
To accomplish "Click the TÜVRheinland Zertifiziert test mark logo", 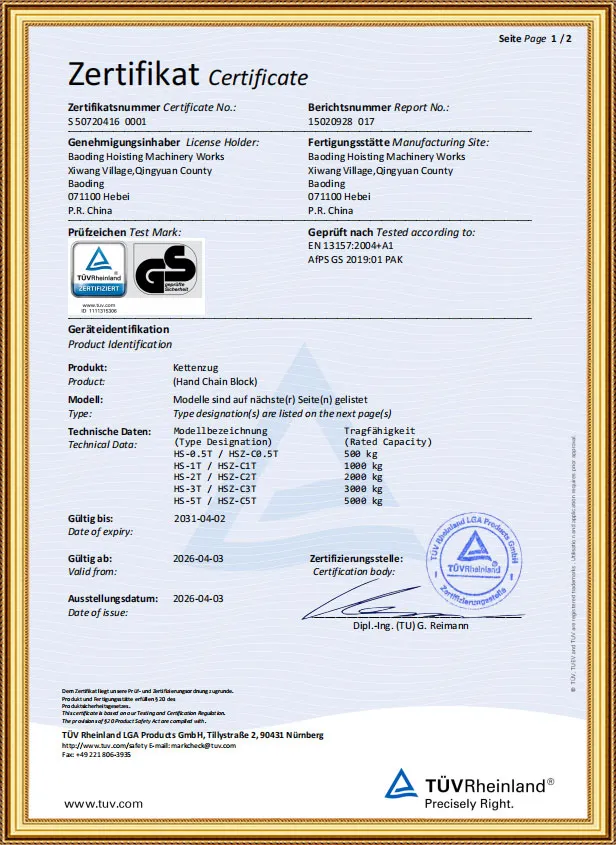I will [99, 269].
